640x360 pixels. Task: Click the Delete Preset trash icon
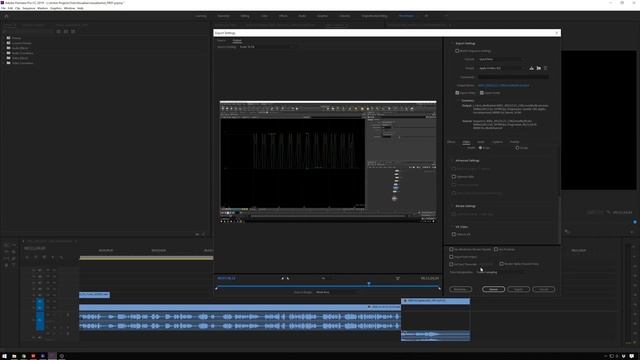[x=545, y=68]
